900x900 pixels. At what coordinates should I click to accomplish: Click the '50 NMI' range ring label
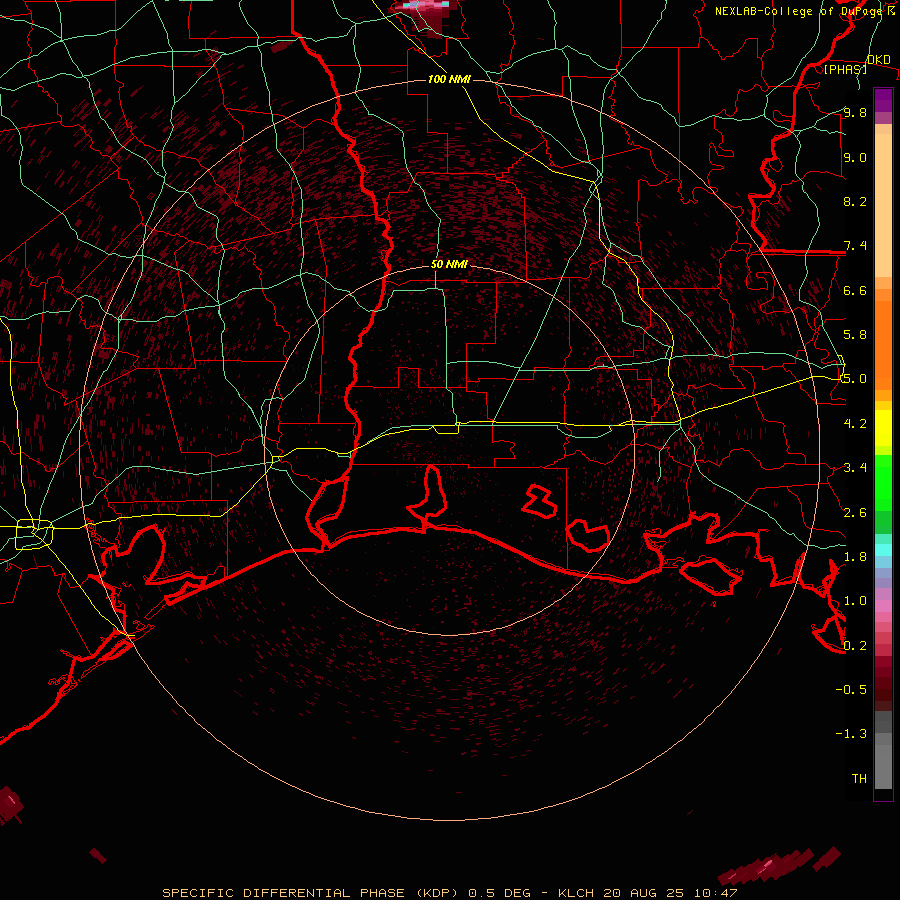pos(449,264)
